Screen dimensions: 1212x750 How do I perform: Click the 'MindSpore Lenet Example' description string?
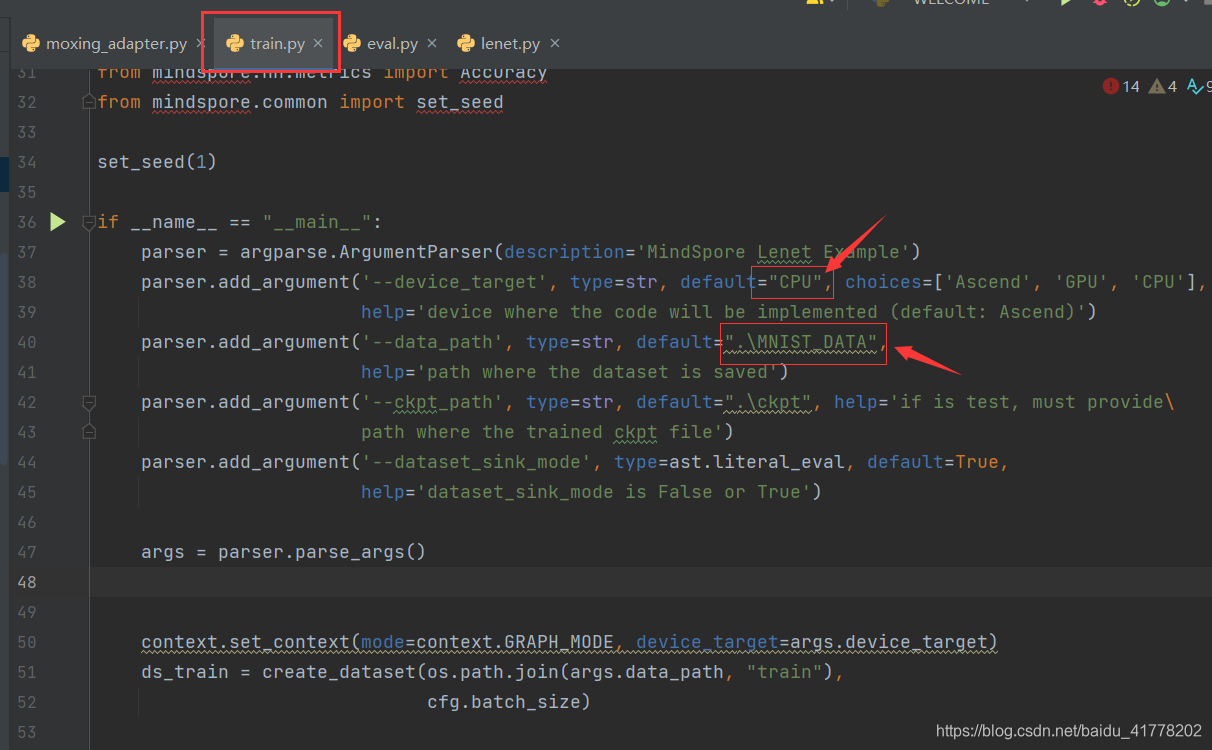point(772,251)
